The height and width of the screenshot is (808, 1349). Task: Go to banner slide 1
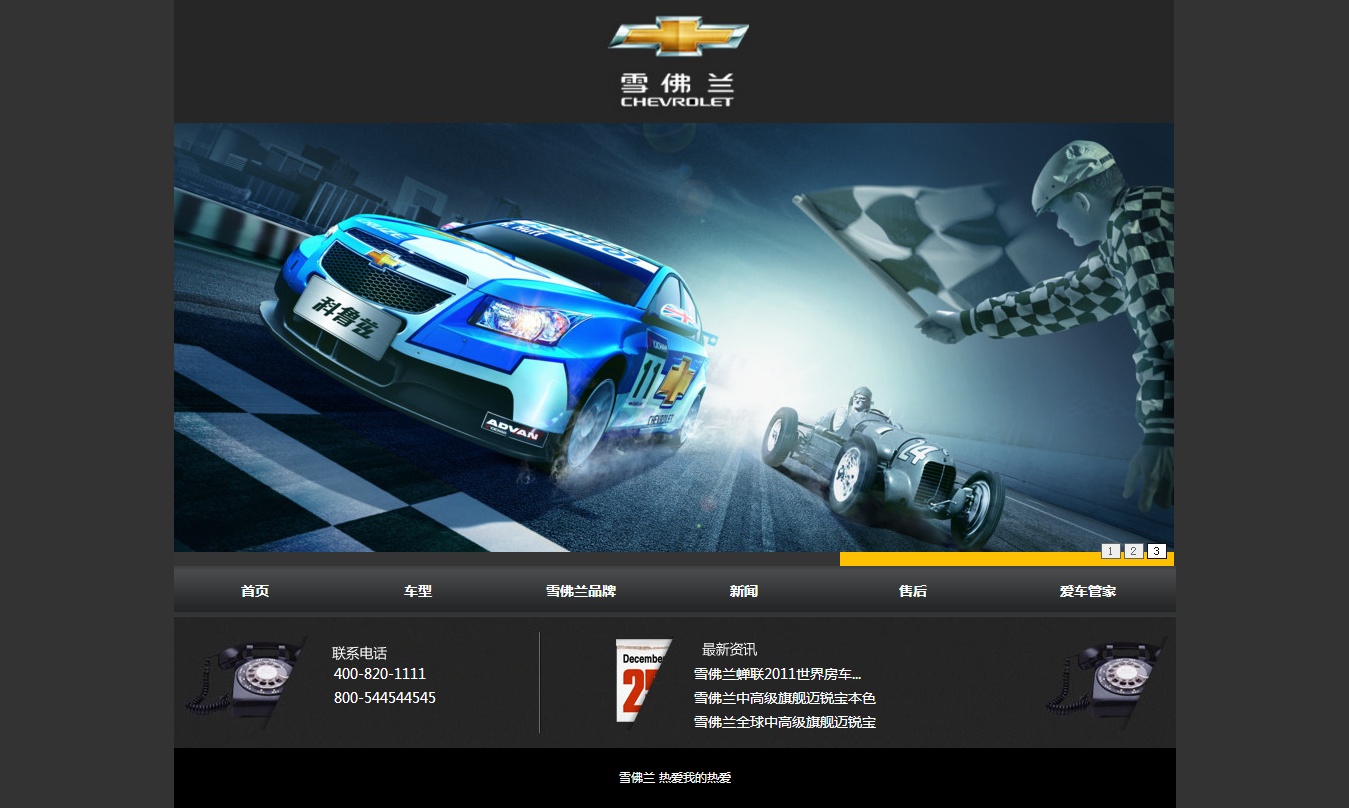point(1111,551)
